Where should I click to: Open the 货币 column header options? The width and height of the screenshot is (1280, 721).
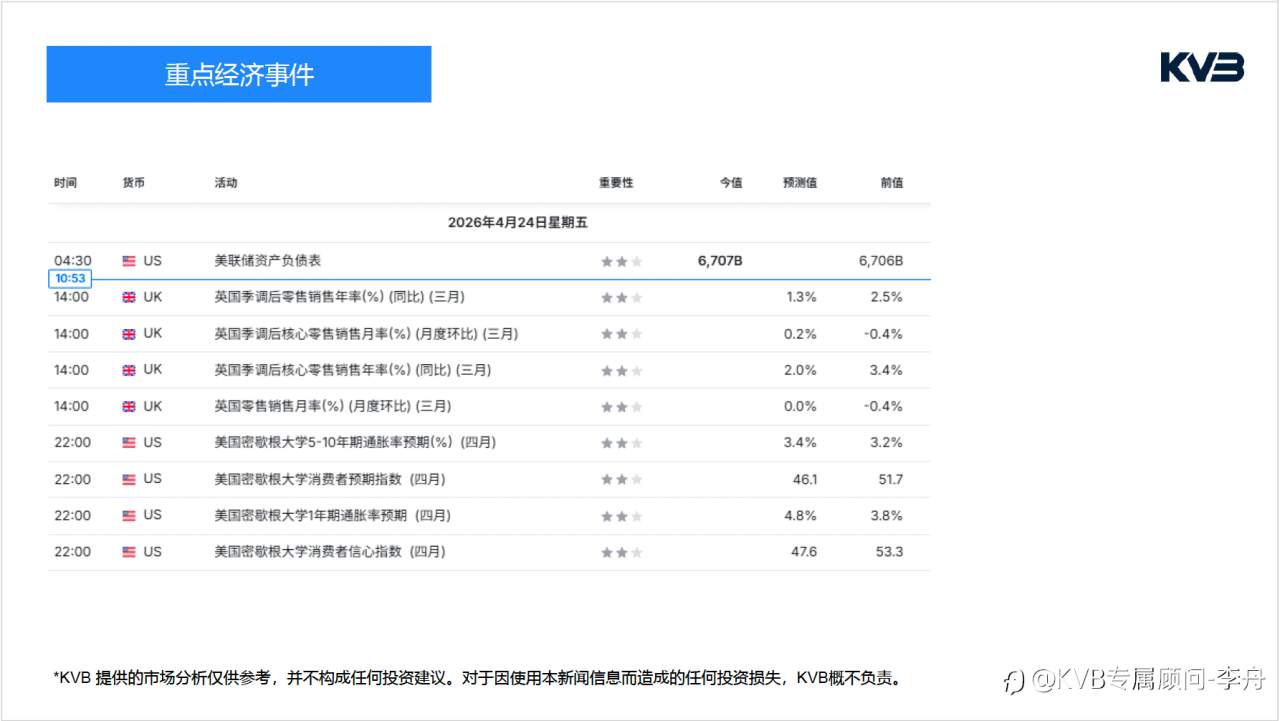[135, 182]
